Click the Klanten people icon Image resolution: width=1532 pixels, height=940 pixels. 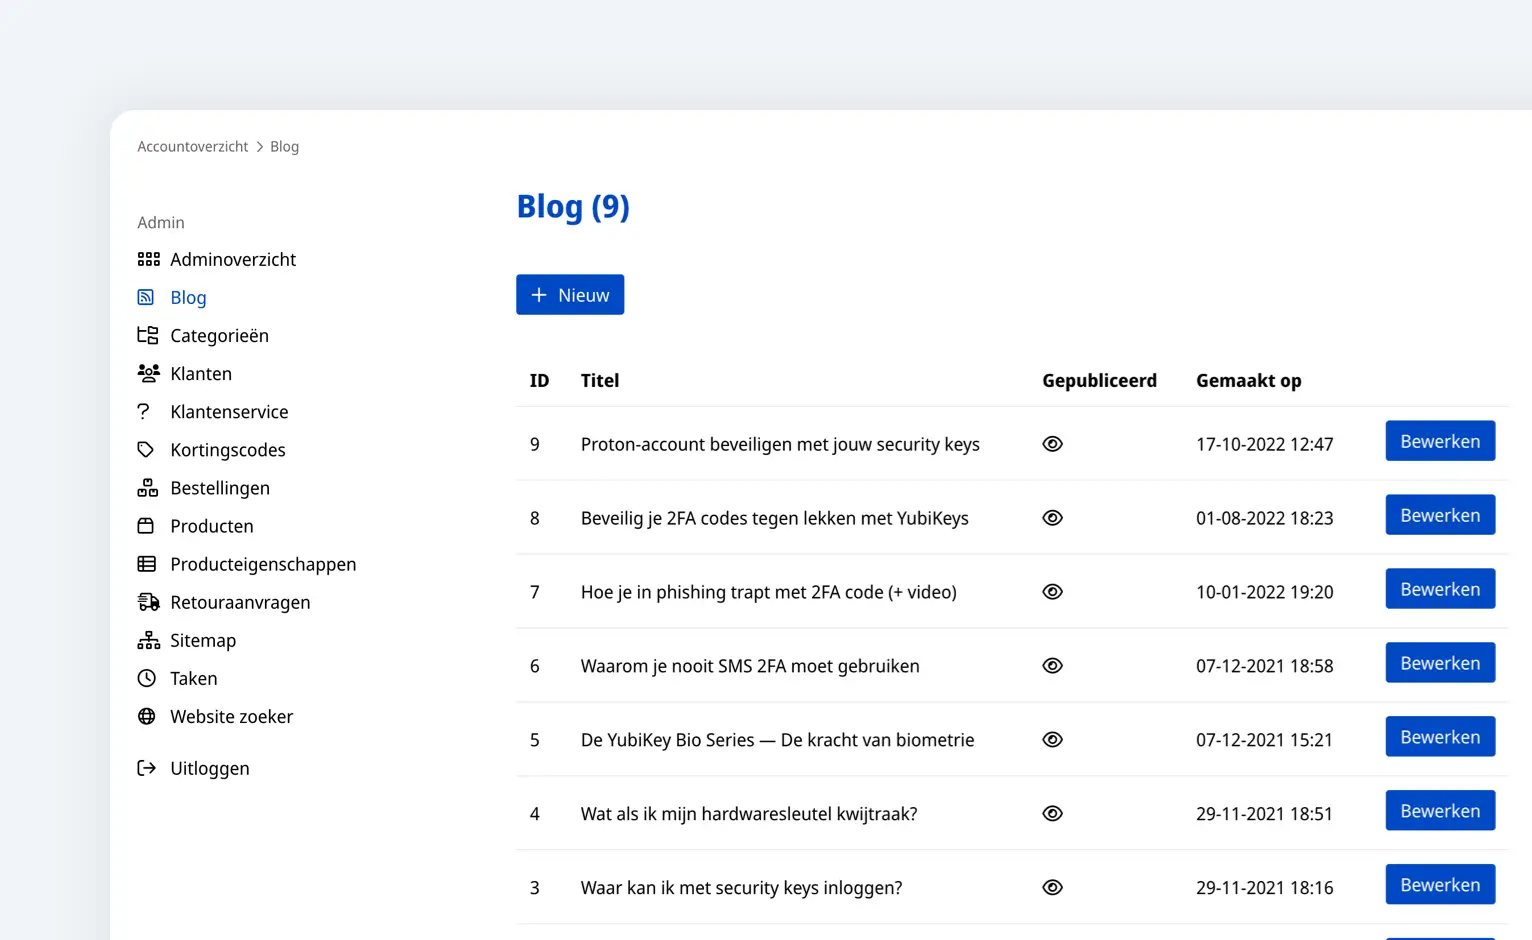tap(148, 374)
